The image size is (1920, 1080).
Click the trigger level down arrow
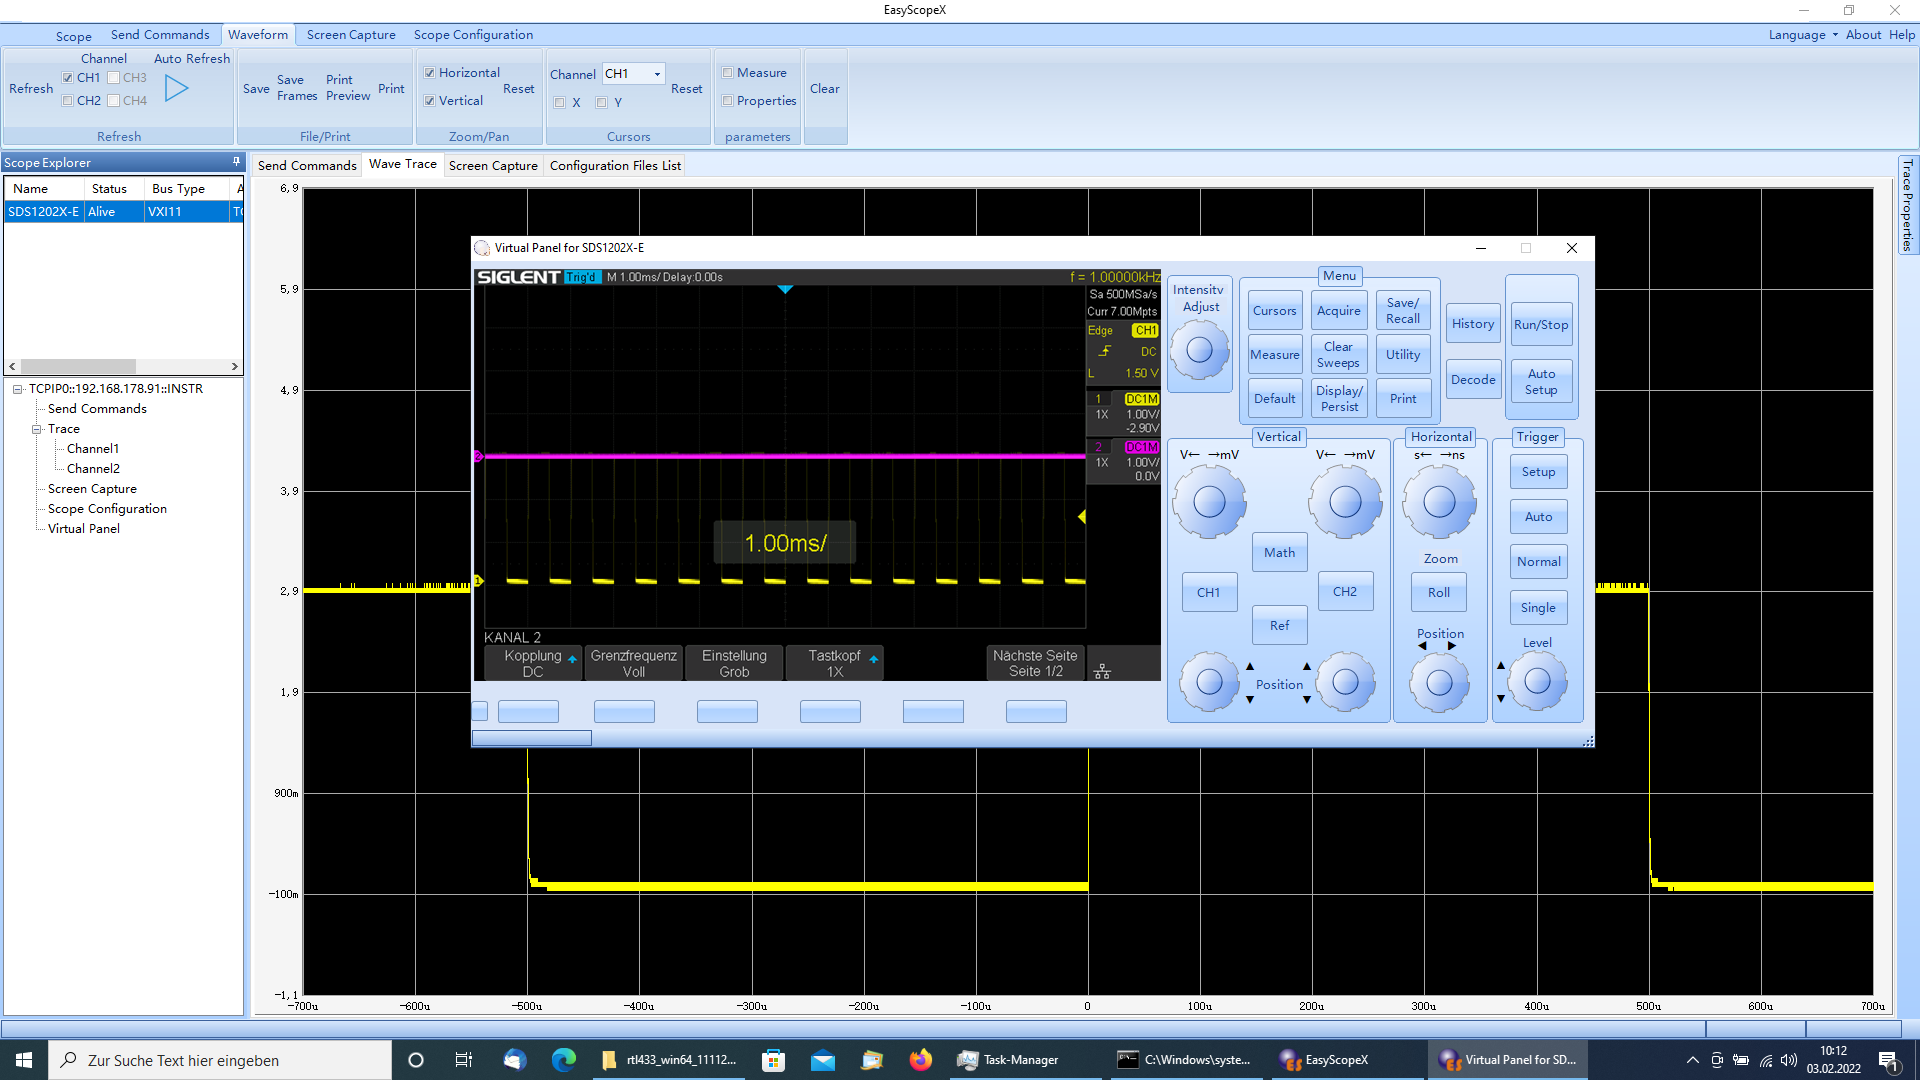(x=1500, y=699)
